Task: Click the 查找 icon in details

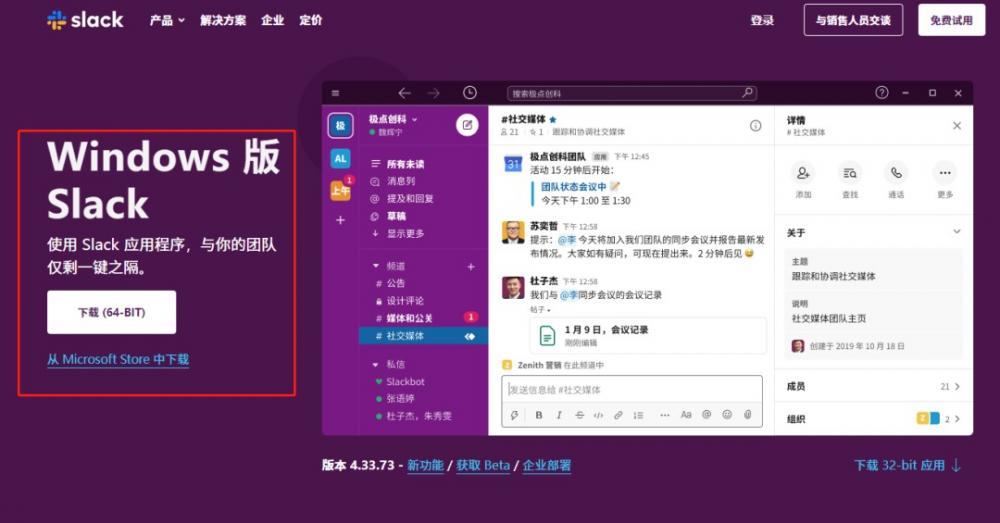Action: (x=850, y=173)
